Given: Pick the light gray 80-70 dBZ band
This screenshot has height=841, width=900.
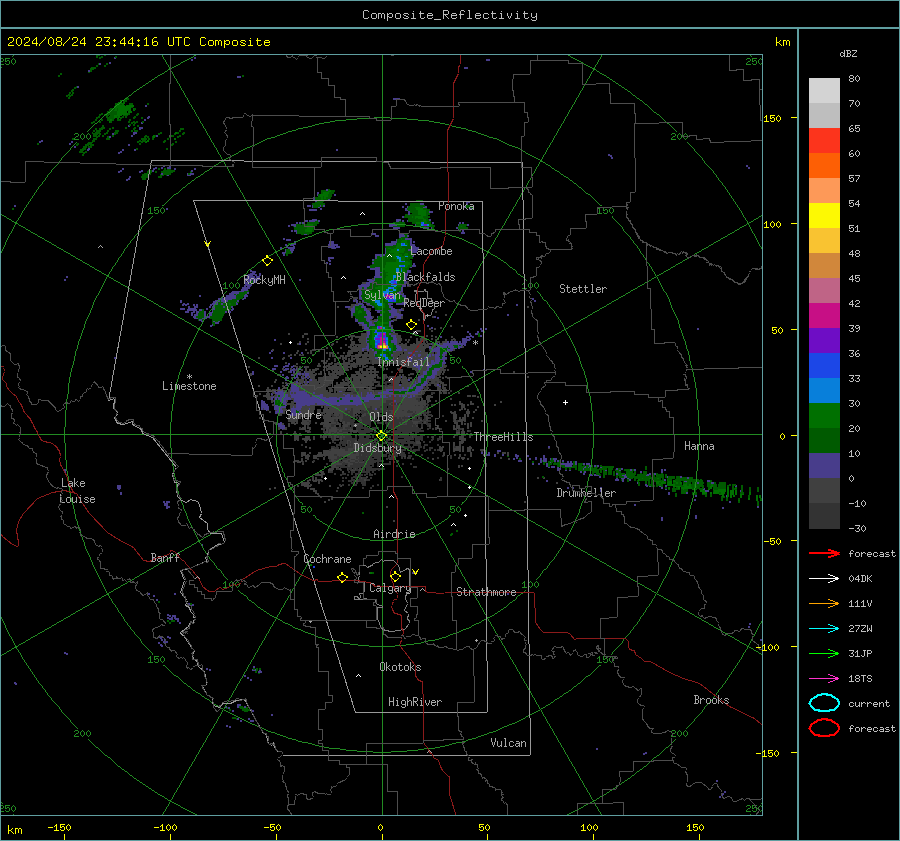Looking at the screenshot, I should tap(824, 91).
